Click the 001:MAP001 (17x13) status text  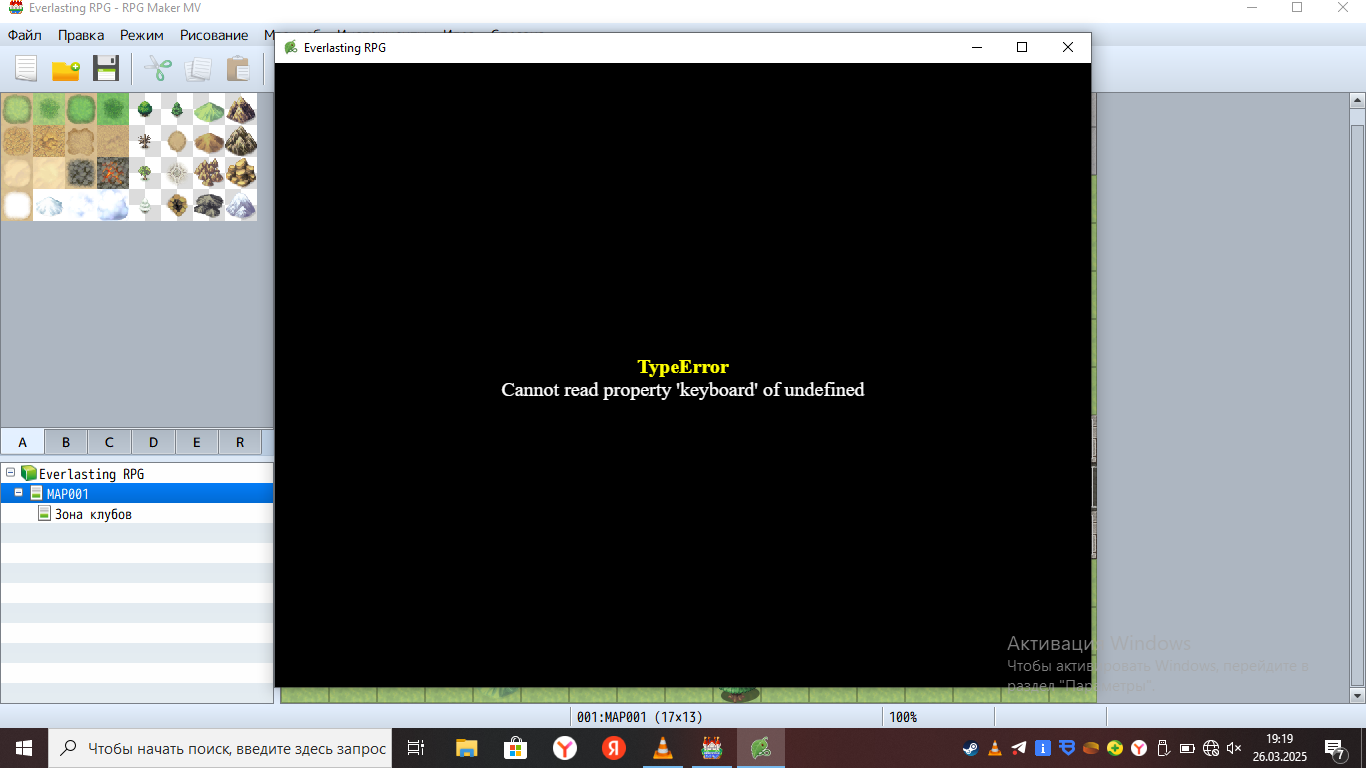(x=640, y=717)
